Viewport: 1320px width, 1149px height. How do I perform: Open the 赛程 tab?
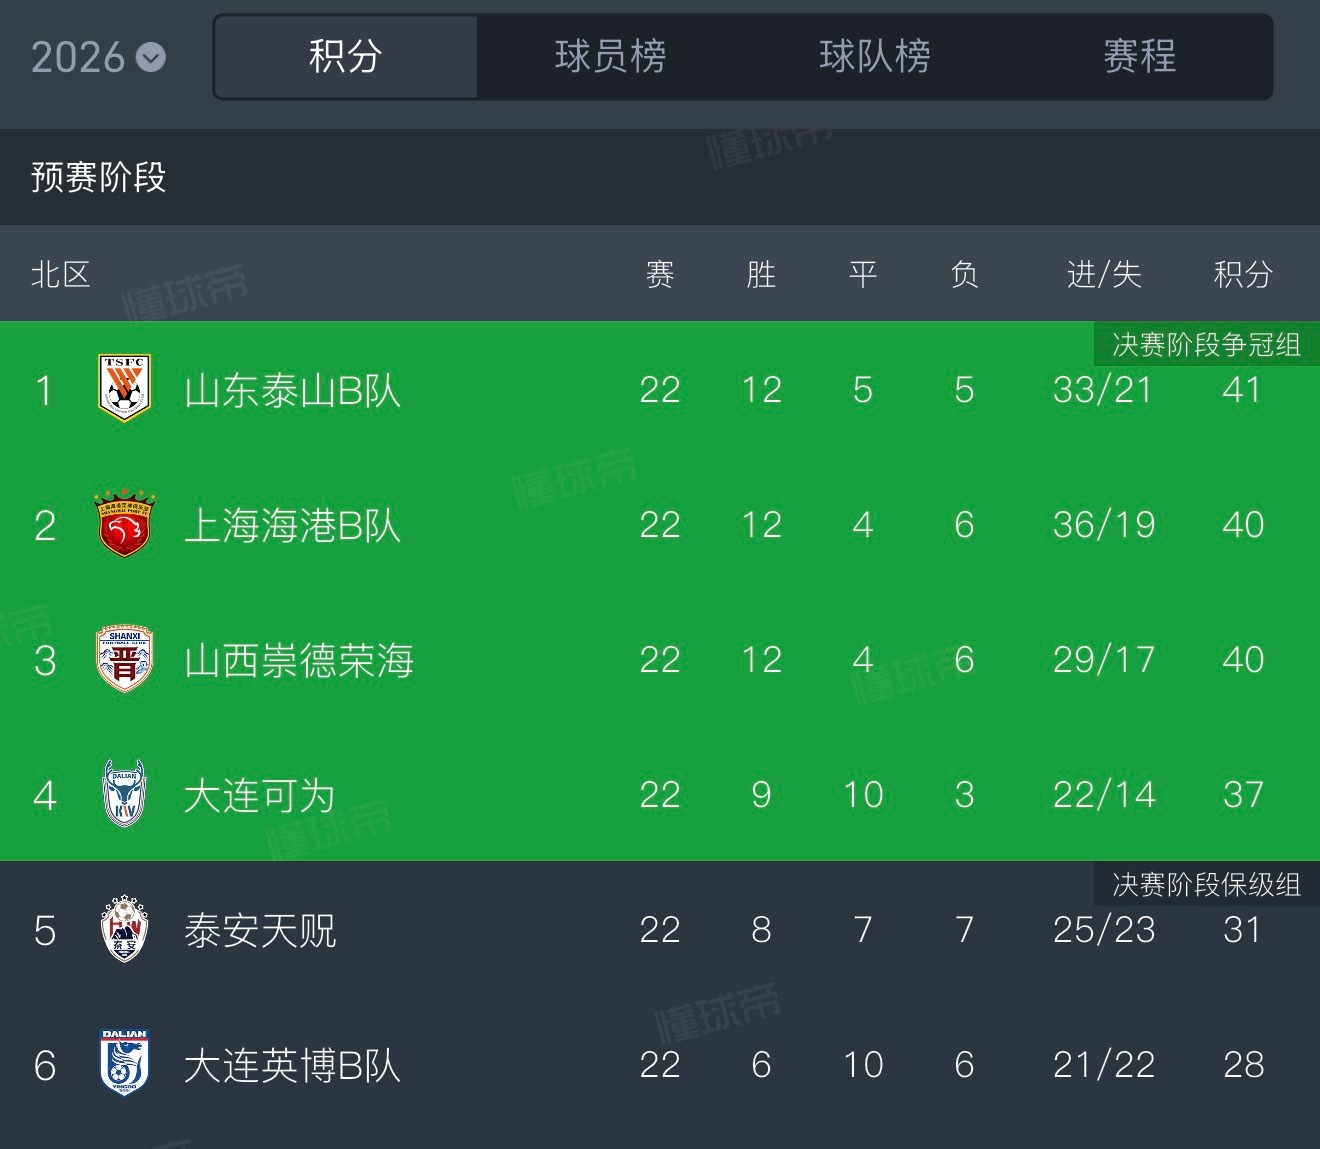click(x=1140, y=57)
